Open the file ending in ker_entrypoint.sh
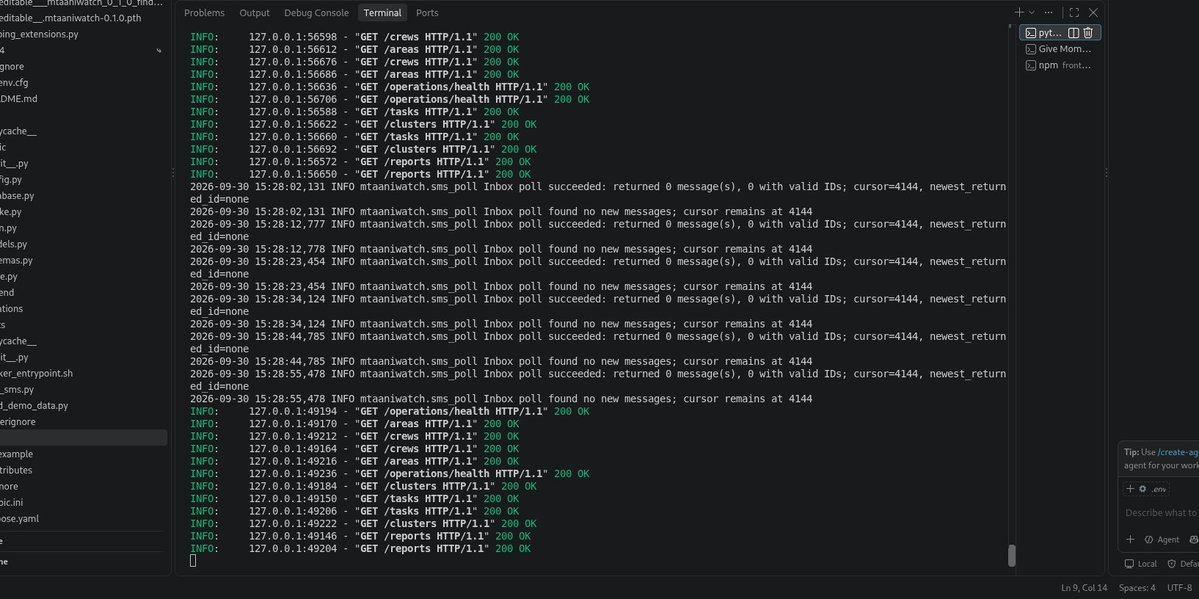 click(83, 373)
